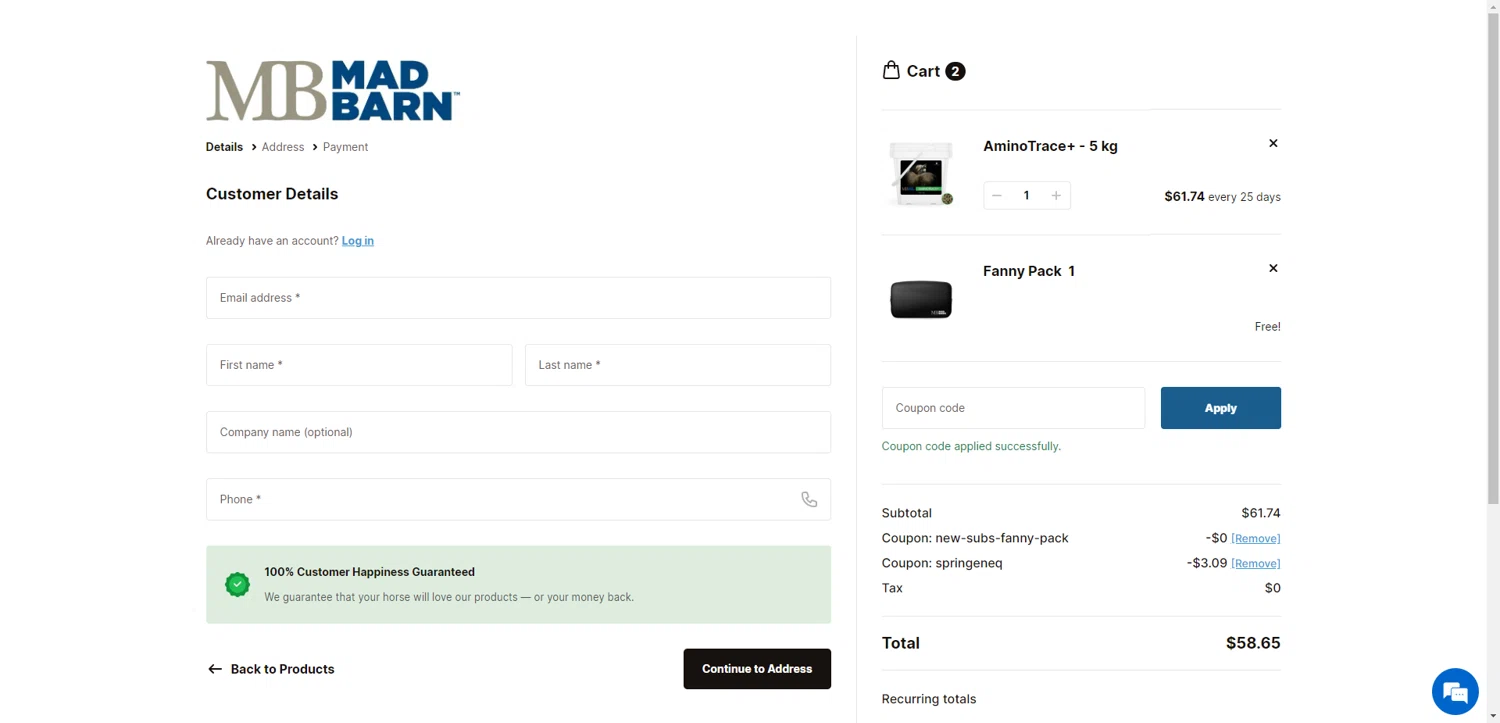
Task: Click the Subtotal '$61.74' value
Action: [1261, 513]
